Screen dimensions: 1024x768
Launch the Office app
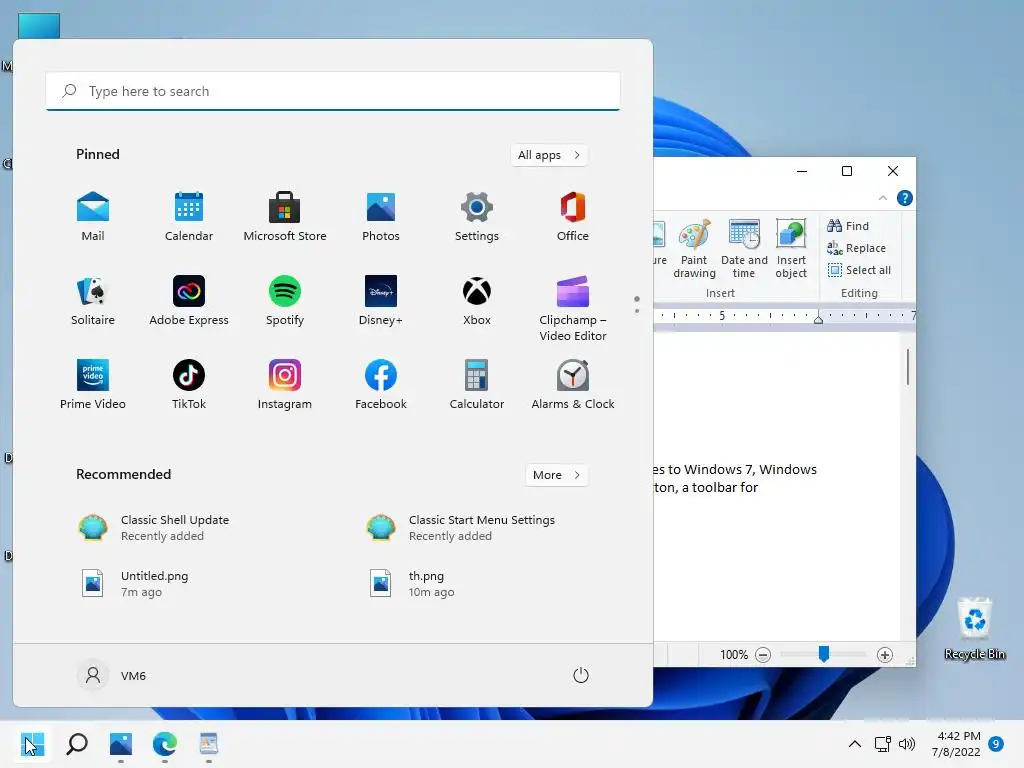[573, 216]
